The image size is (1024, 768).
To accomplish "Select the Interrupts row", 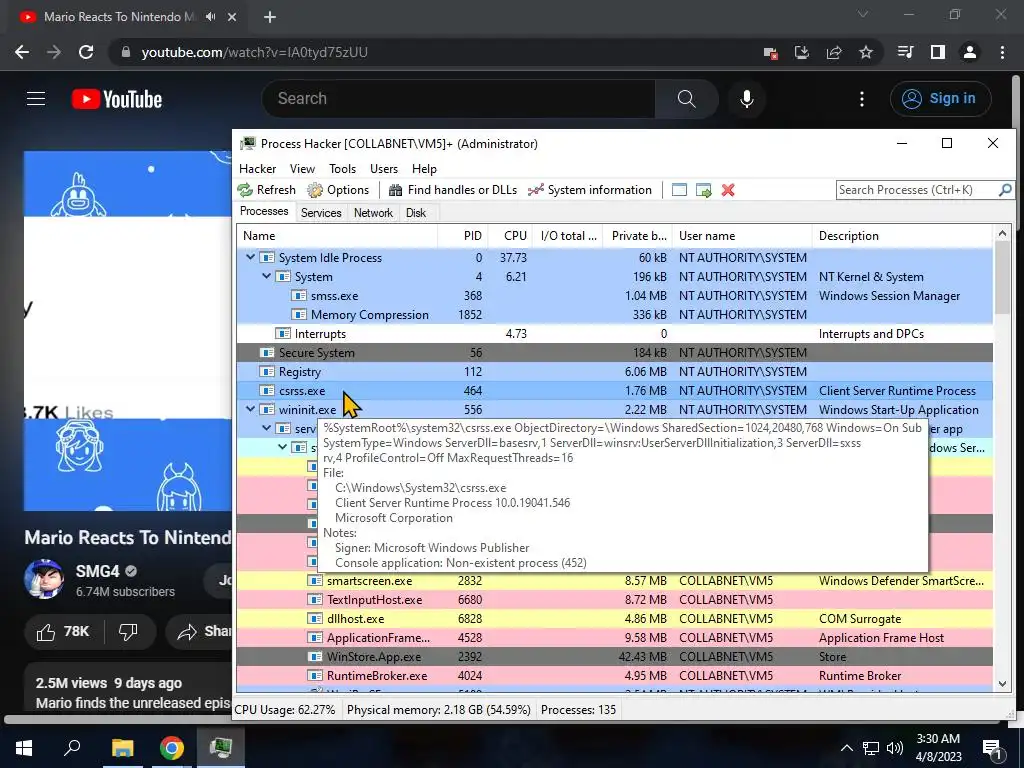I will coord(615,334).
